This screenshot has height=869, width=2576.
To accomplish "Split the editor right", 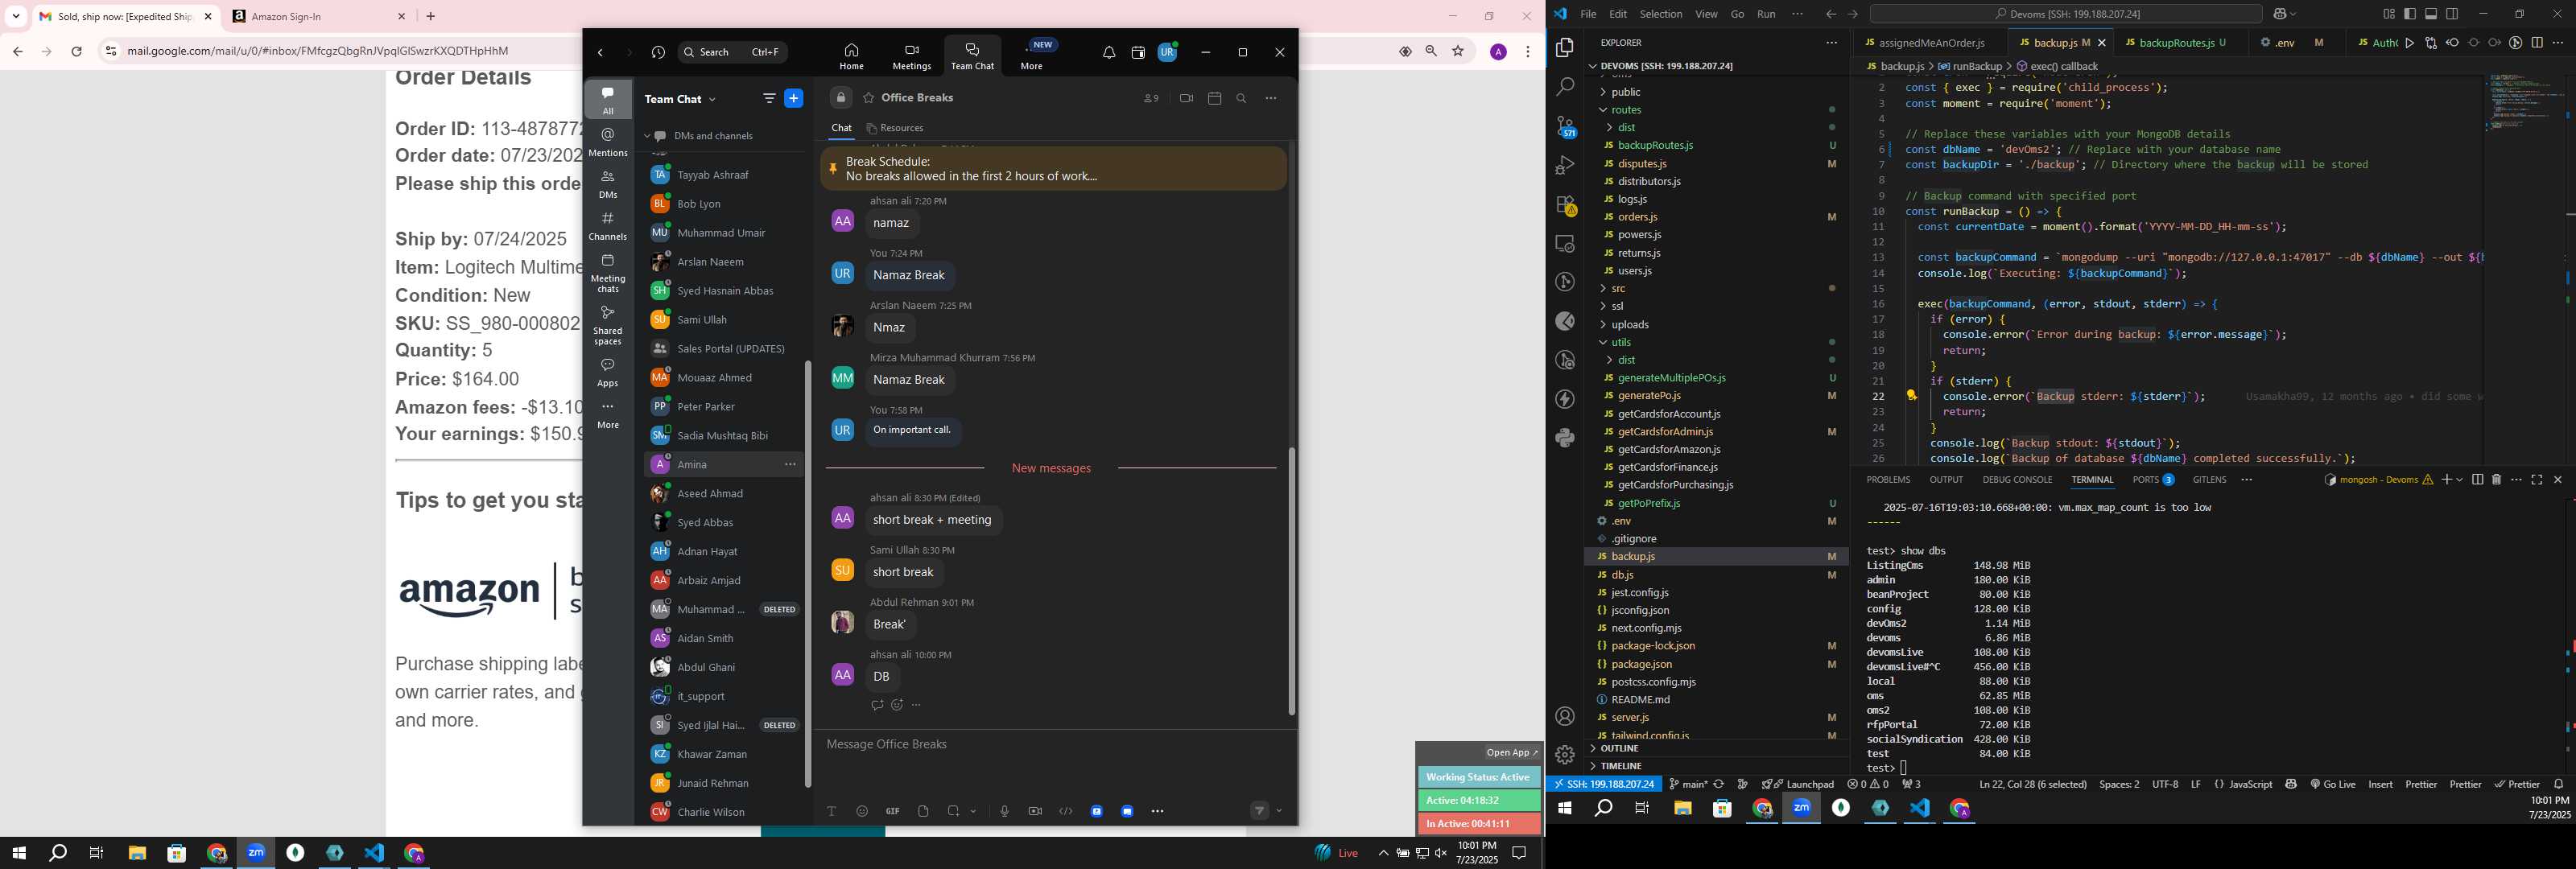I will click(2537, 43).
